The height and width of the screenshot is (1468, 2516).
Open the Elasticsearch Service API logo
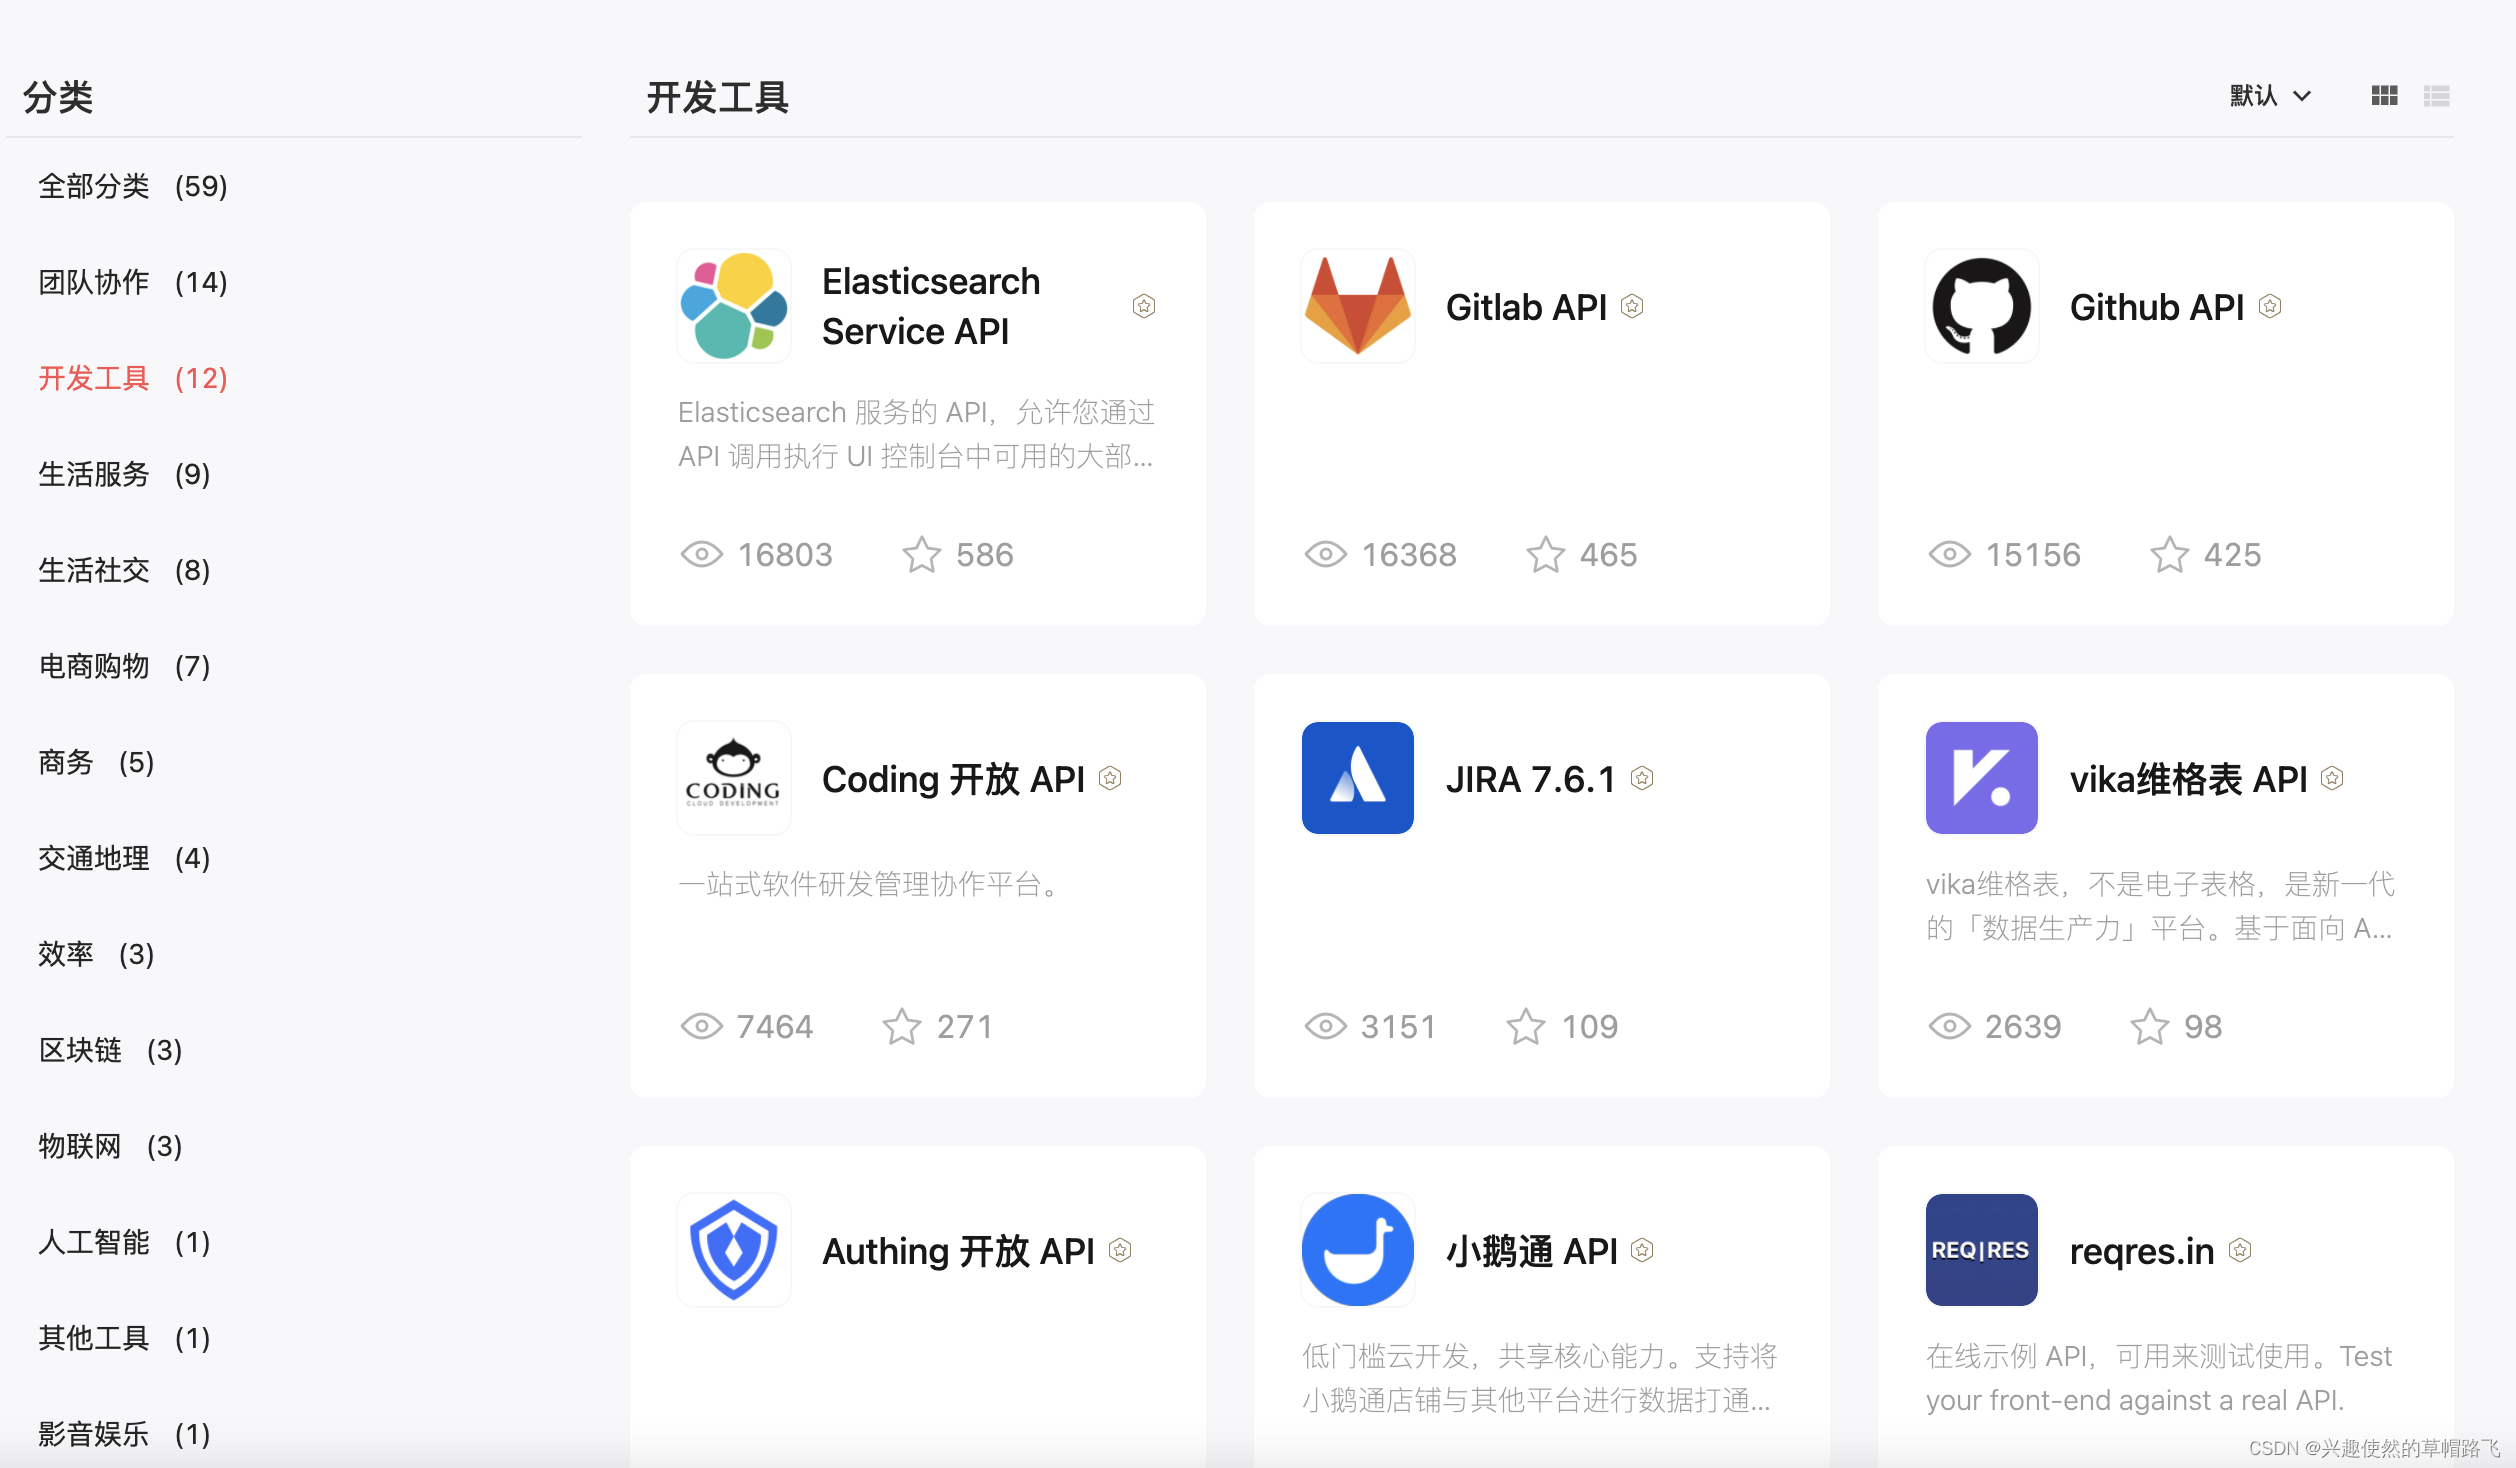coord(734,306)
